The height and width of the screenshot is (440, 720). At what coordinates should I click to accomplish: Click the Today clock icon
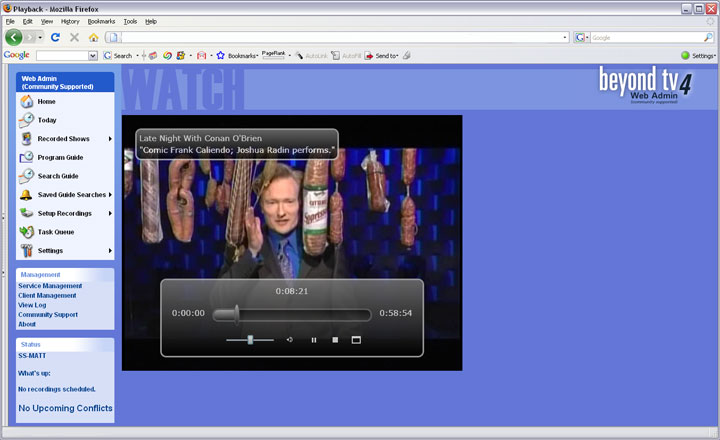27,120
